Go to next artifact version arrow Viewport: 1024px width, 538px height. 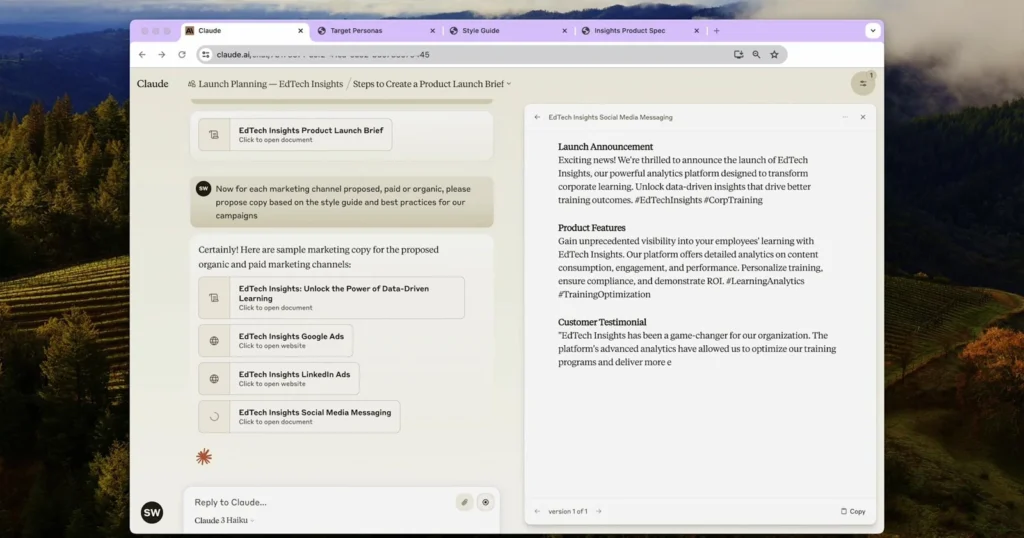pyautogui.click(x=599, y=511)
